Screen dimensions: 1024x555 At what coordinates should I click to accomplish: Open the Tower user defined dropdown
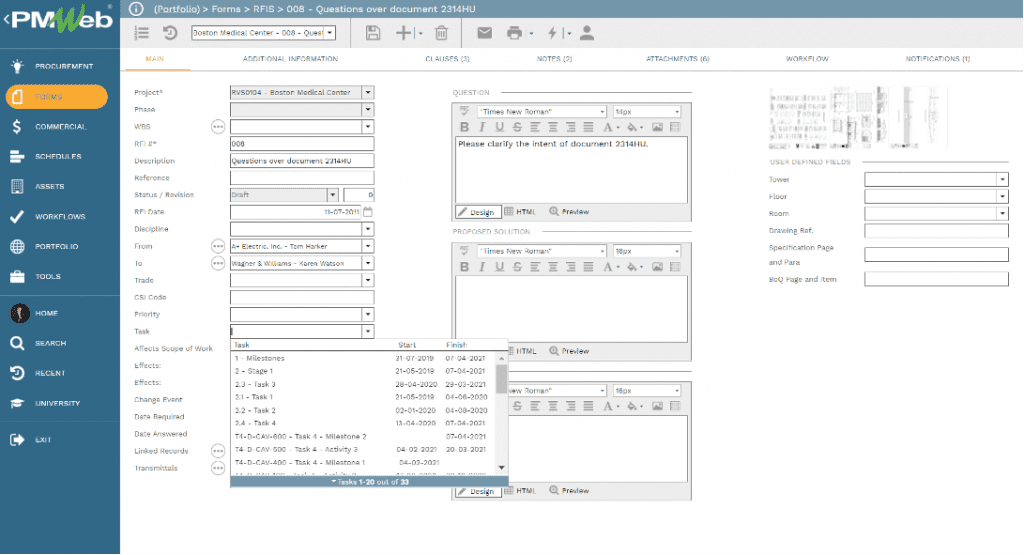pyautogui.click(x=1002, y=179)
